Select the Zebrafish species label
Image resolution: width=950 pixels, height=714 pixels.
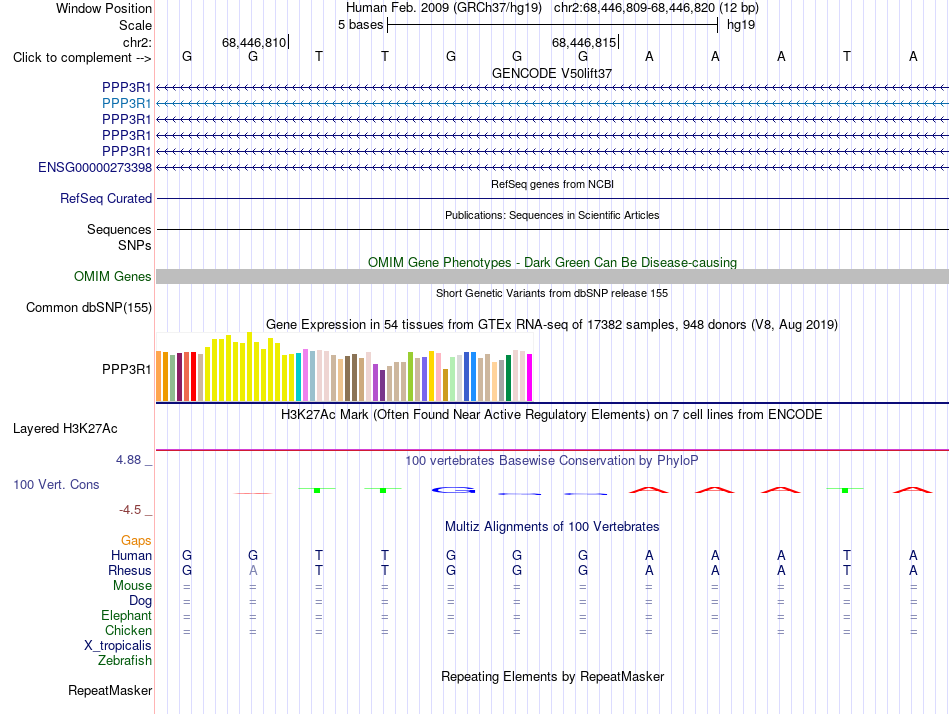click(125, 660)
